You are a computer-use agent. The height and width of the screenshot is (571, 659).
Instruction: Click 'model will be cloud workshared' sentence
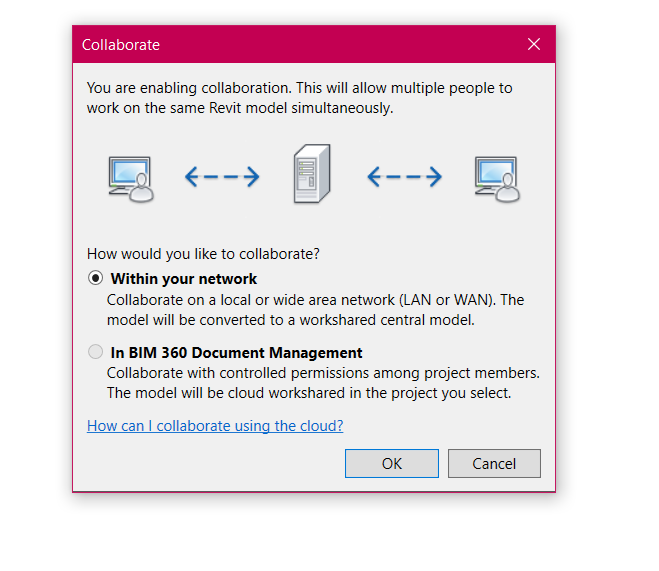point(309,393)
